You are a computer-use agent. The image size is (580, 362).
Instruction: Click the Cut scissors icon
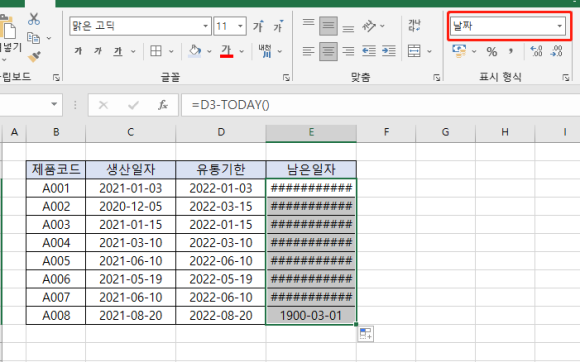(x=34, y=18)
